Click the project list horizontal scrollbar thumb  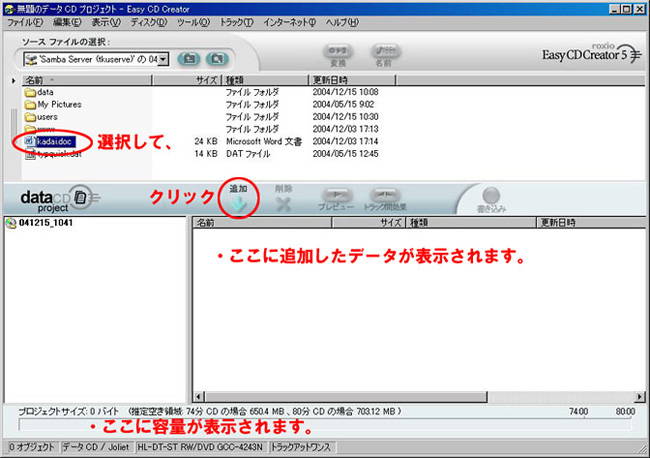(346, 397)
